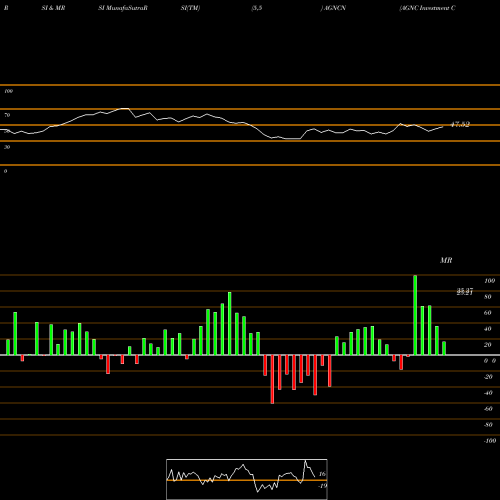
Task: Click the MR value 25.27 label
Action: (465, 292)
